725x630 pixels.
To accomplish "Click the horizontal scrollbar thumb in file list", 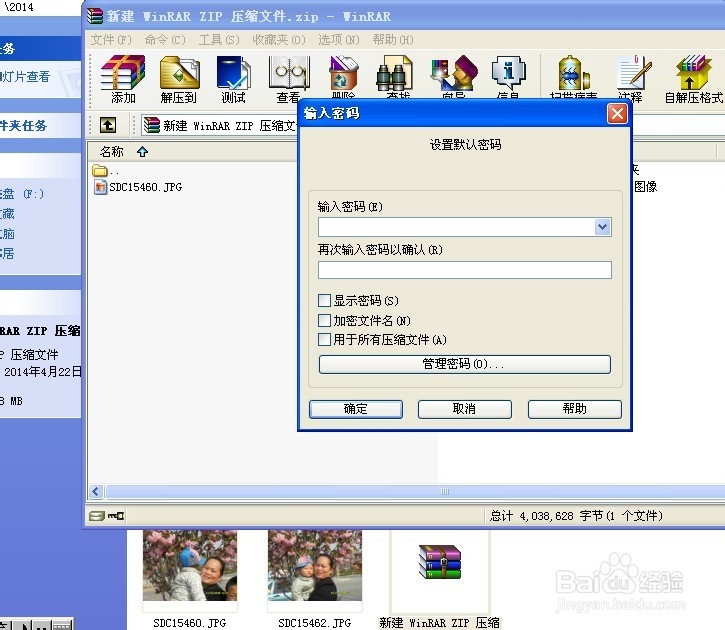I will pyautogui.click(x=445, y=491).
